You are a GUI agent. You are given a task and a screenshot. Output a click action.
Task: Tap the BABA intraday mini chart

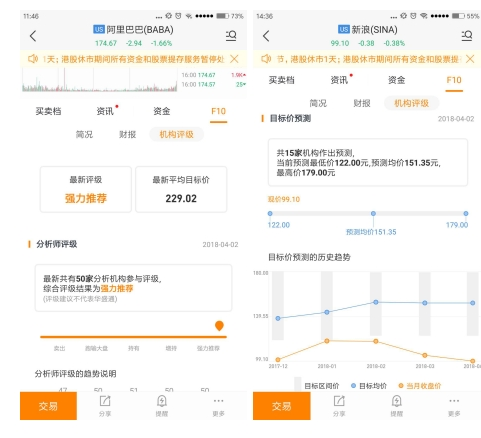pos(100,80)
